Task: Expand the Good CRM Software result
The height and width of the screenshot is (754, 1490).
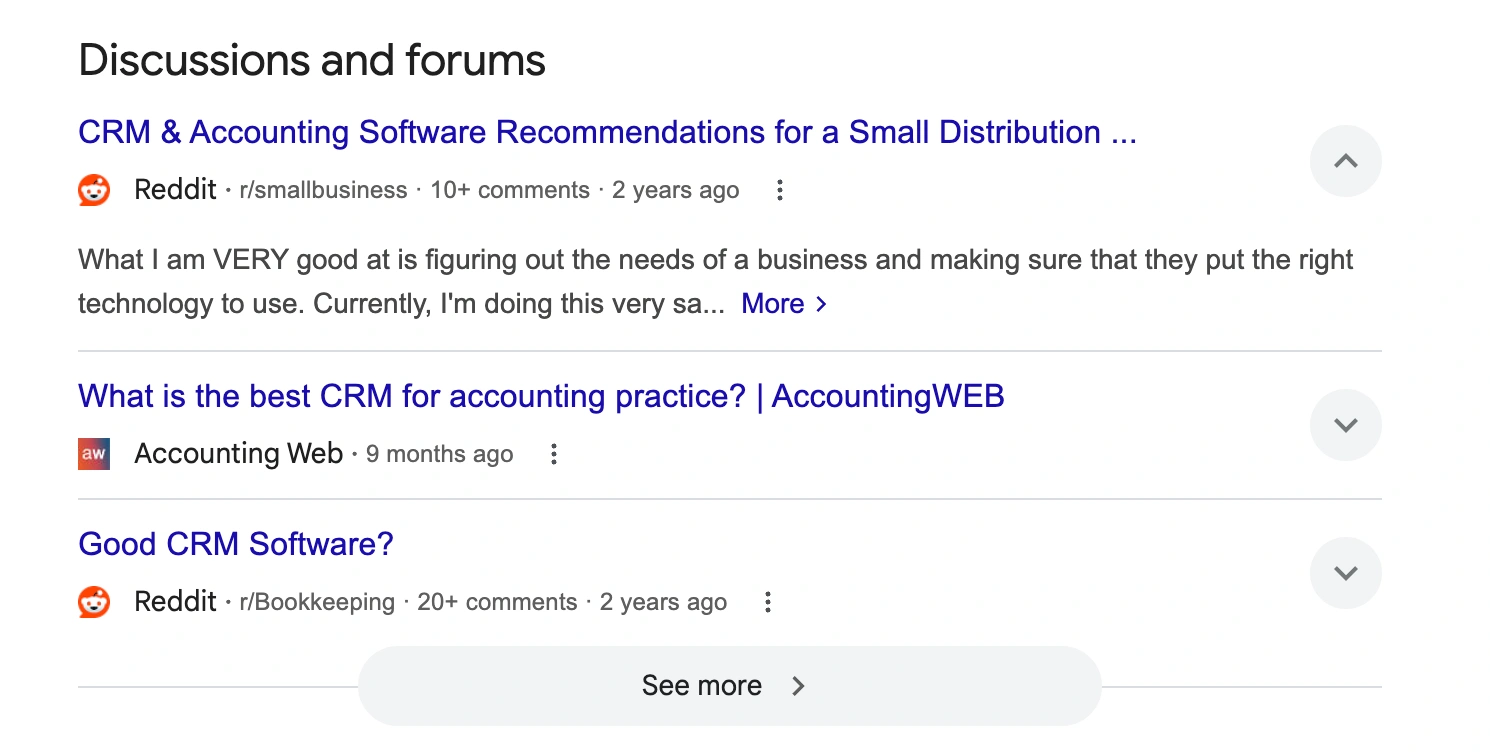Action: coord(1345,572)
